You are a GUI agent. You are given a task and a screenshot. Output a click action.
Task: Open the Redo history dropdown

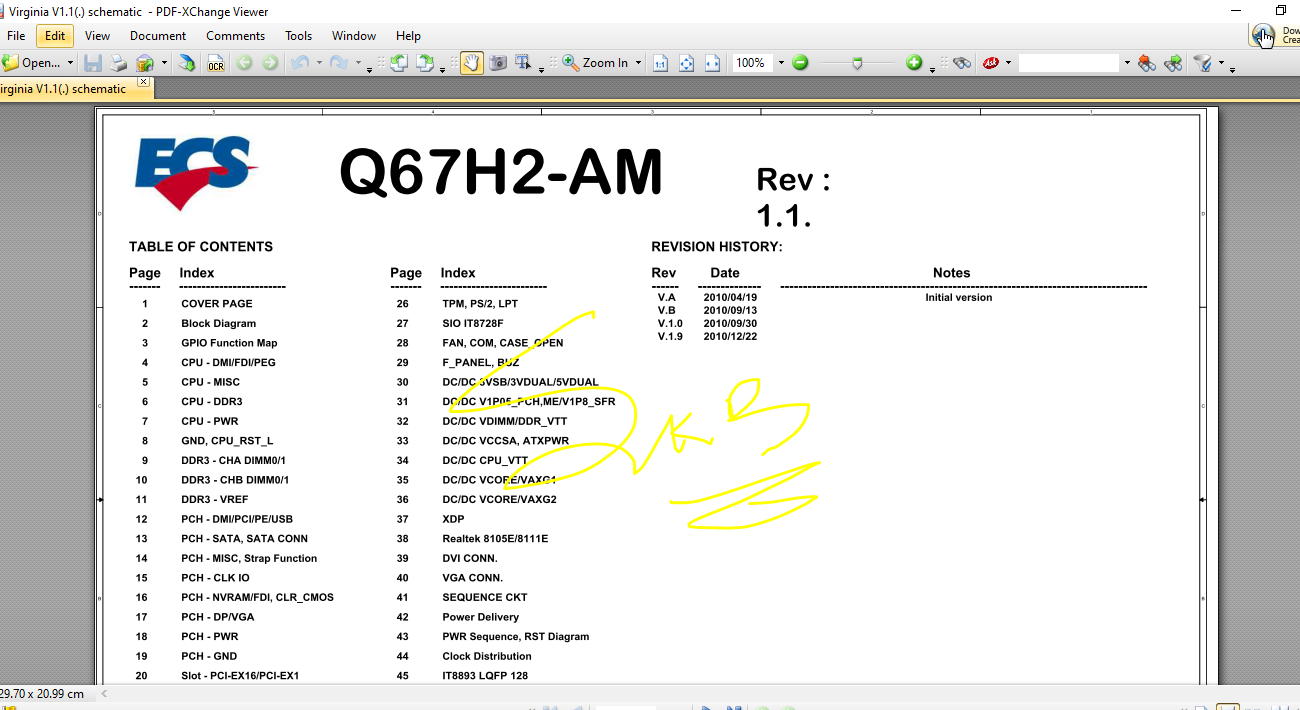tap(358, 63)
